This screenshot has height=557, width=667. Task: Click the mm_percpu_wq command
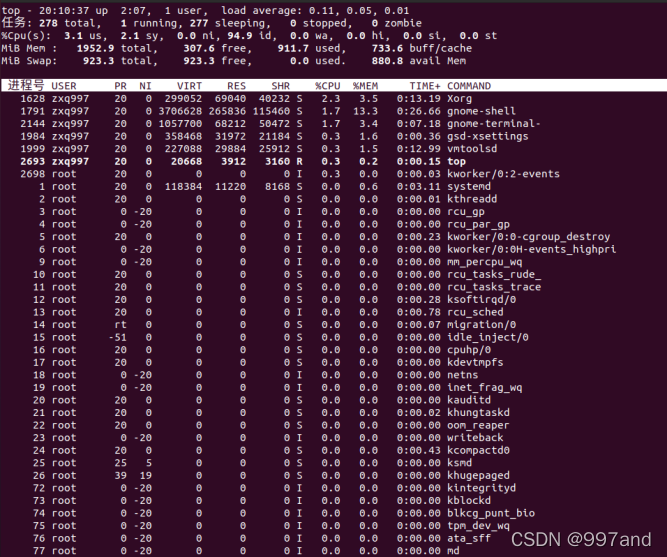[x=485, y=262]
